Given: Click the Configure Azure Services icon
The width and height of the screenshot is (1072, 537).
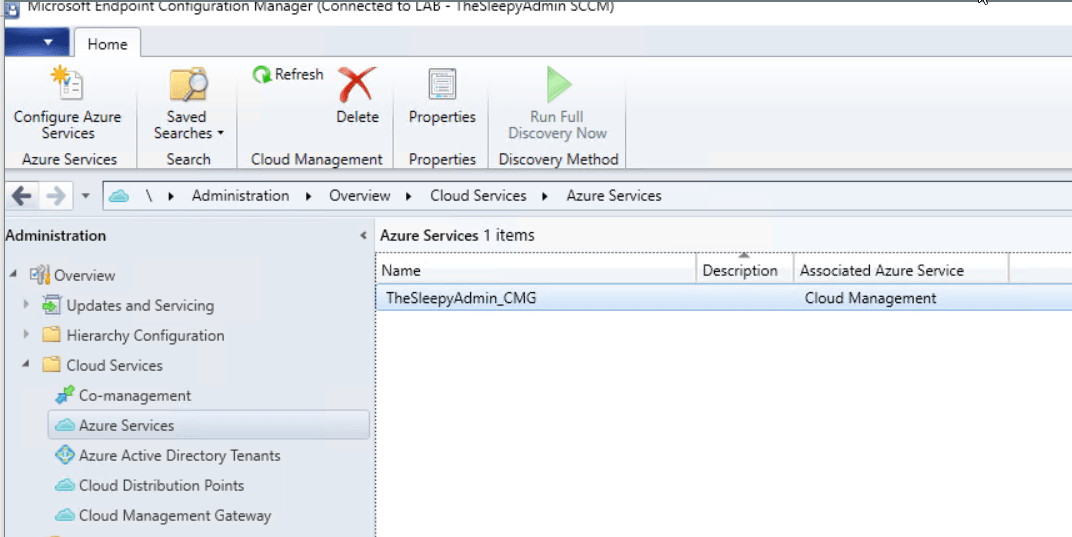Looking at the screenshot, I should point(67,86).
